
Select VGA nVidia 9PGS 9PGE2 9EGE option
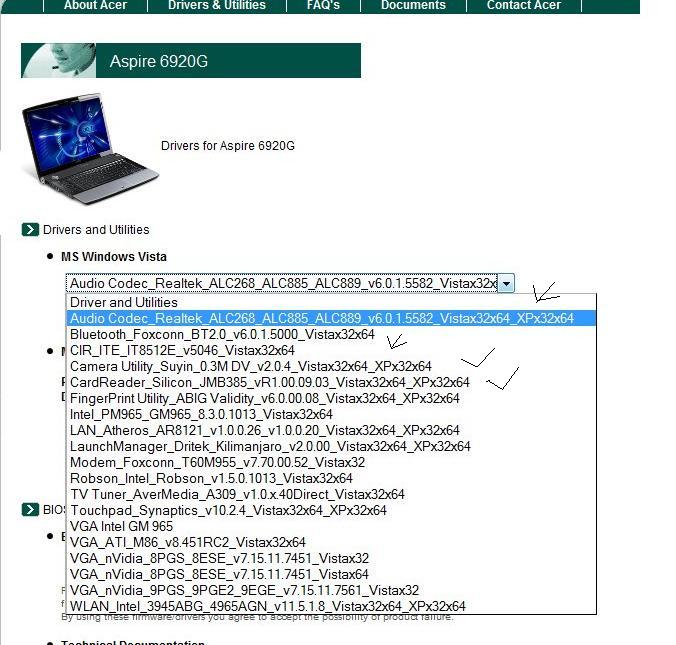coord(331,590)
